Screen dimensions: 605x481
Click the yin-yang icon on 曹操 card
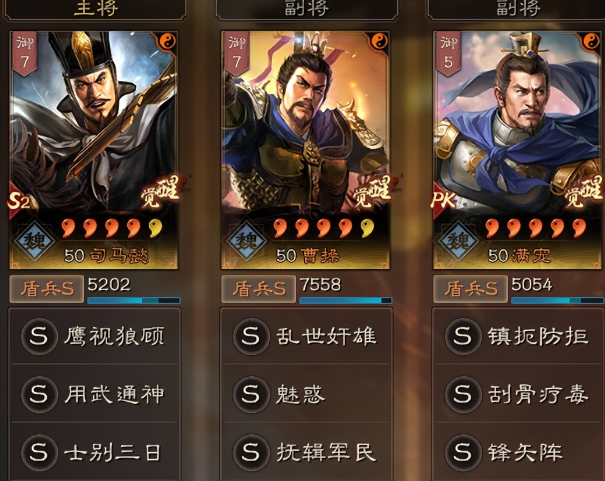(x=380, y=41)
